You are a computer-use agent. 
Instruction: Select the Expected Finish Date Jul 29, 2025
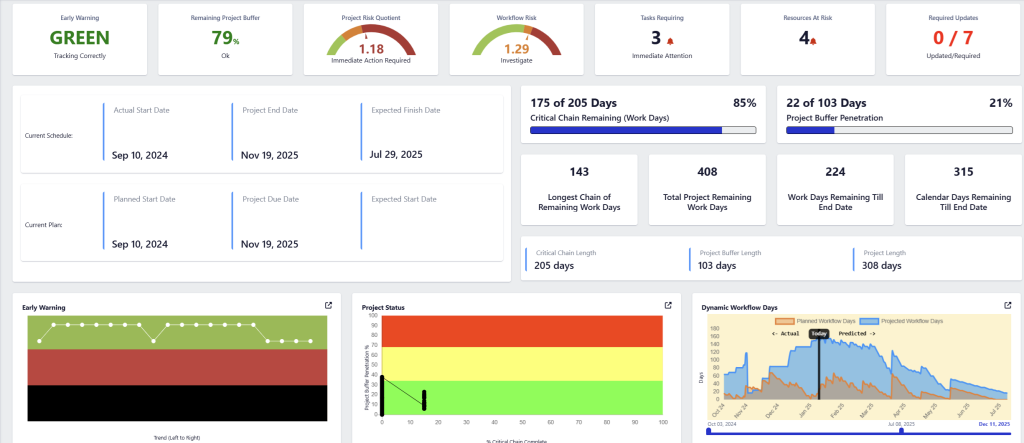[x=396, y=154]
